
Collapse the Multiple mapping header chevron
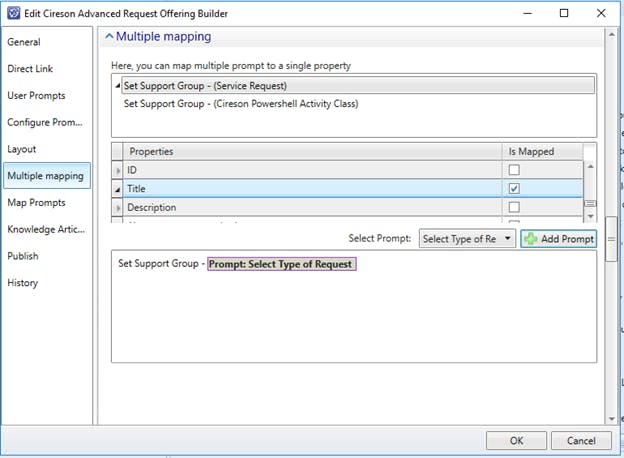tap(109, 36)
